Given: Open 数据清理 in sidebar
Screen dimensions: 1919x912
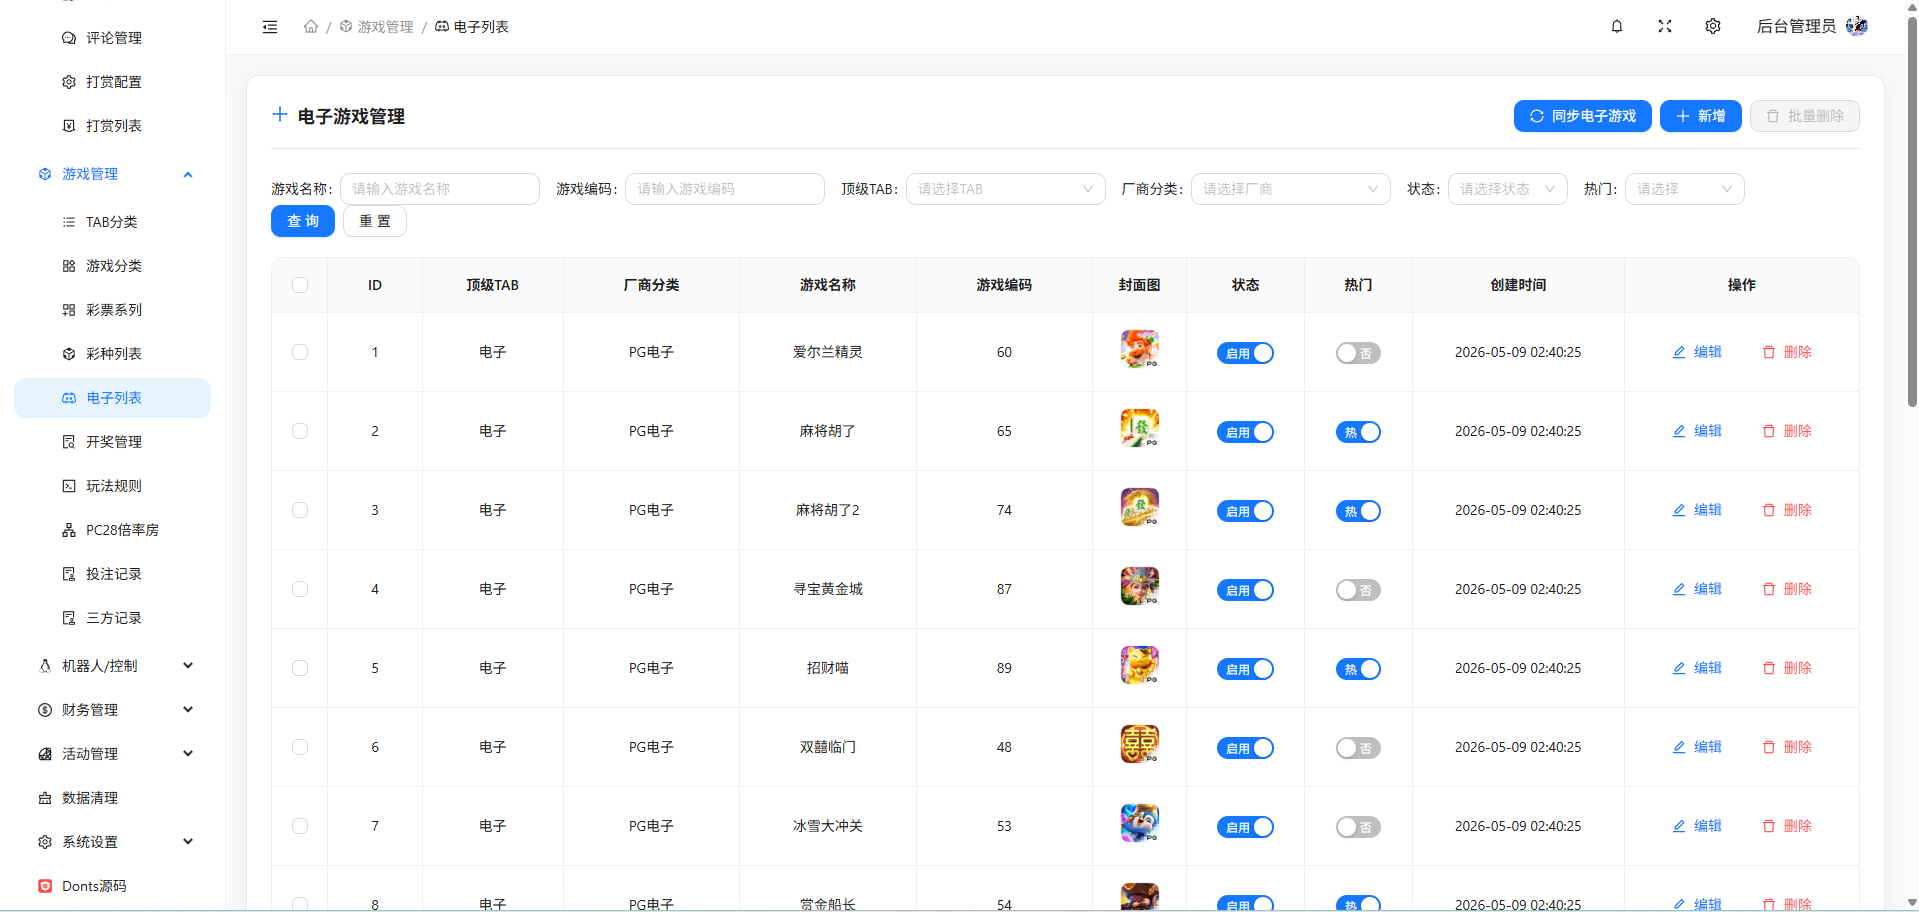Looking at the screenshot, I should [112, 798].
